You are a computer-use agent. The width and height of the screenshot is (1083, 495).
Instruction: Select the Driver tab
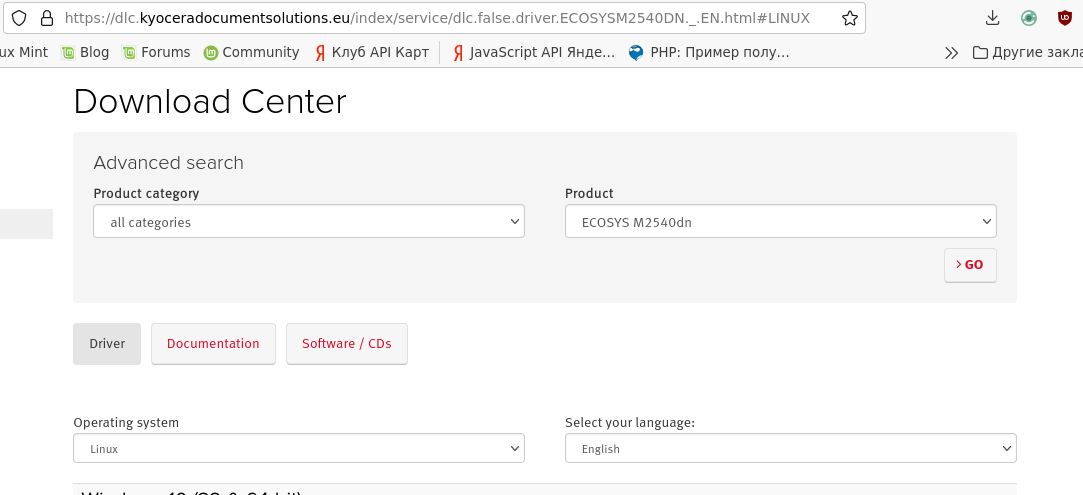click(x=107, y=343)
